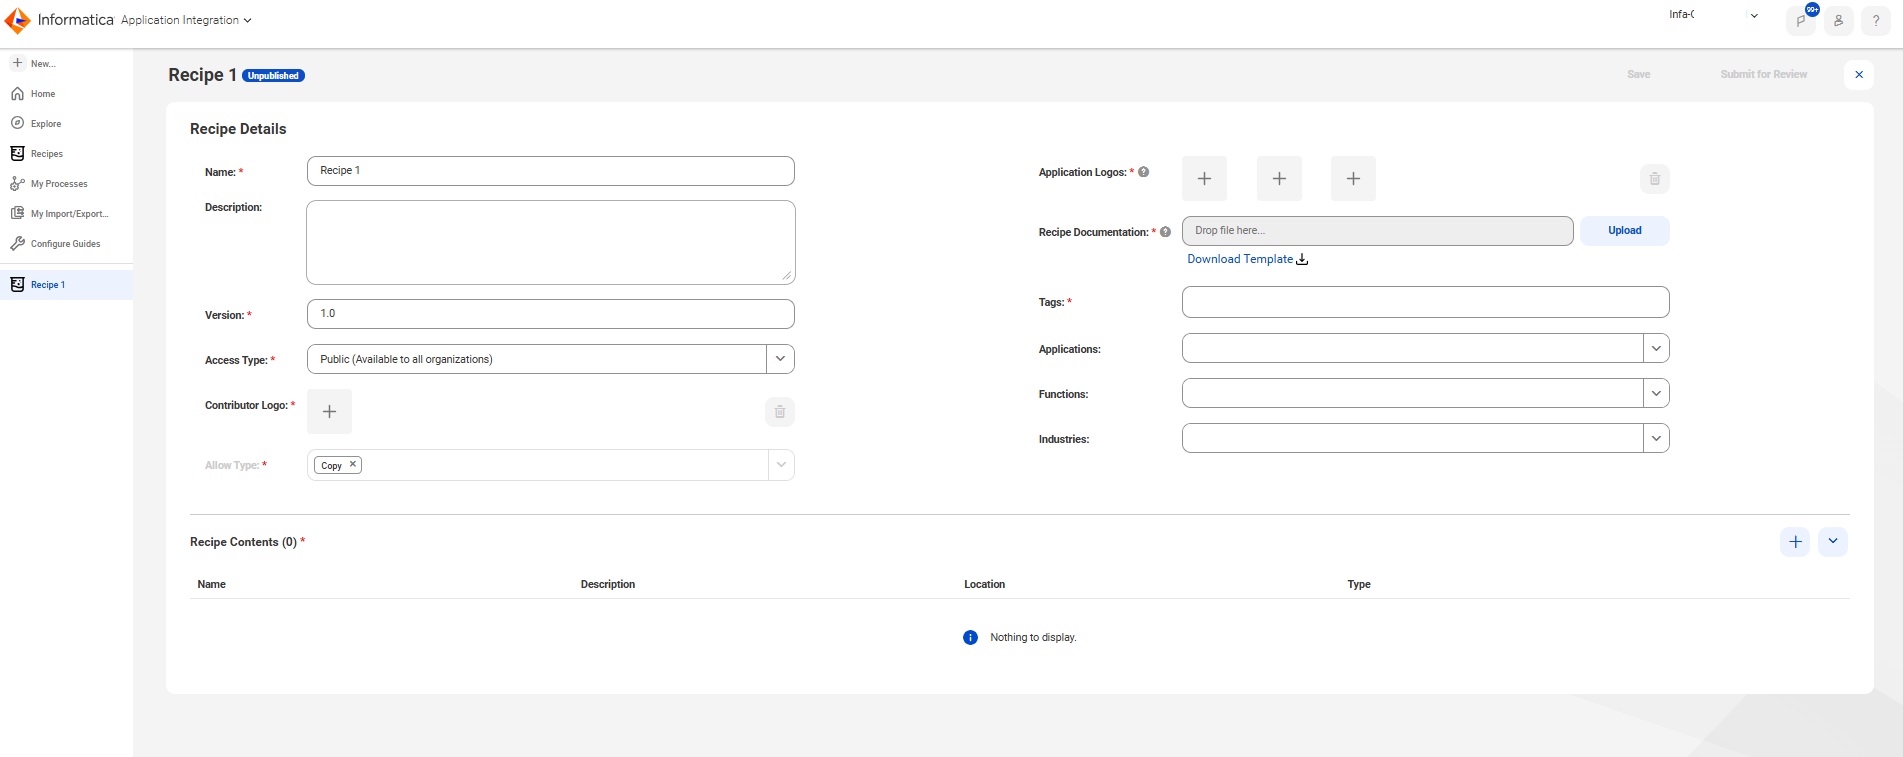Focus the recipe Name field
This screenshot has height=757, width=1903.
click(550, 171)
